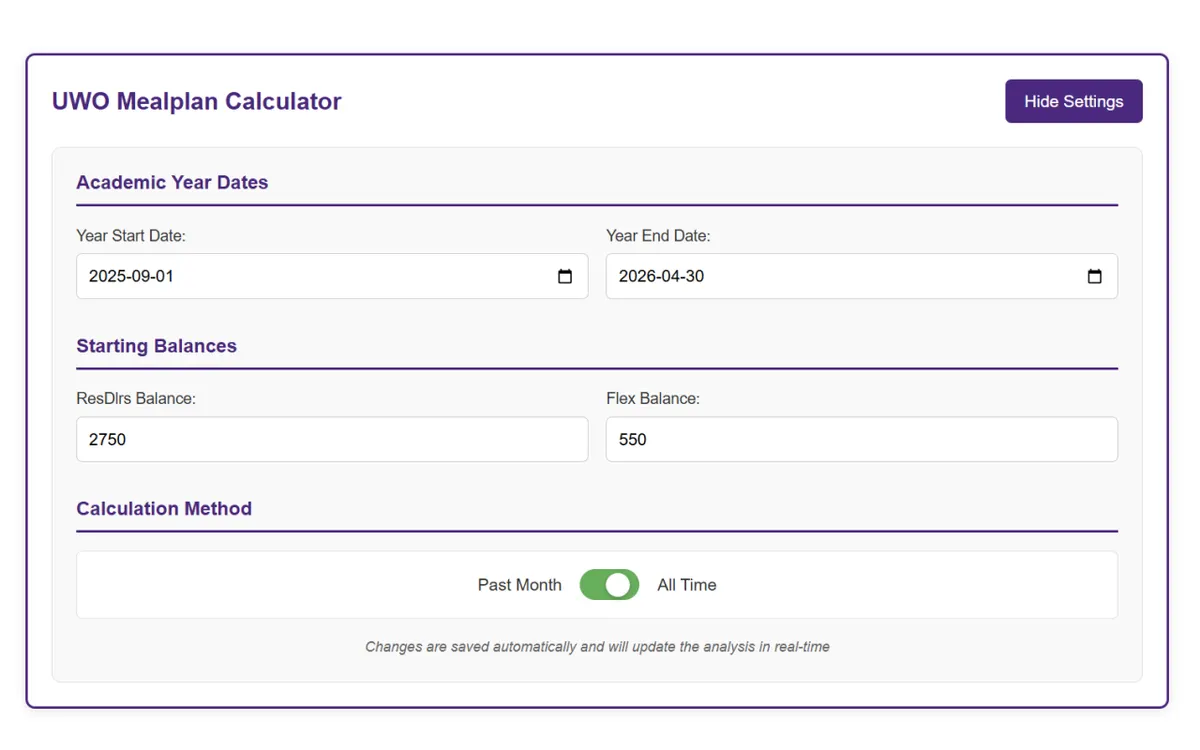
Task: Edit the ResDlrs Balance input
Action: click(x=332, y=439)
